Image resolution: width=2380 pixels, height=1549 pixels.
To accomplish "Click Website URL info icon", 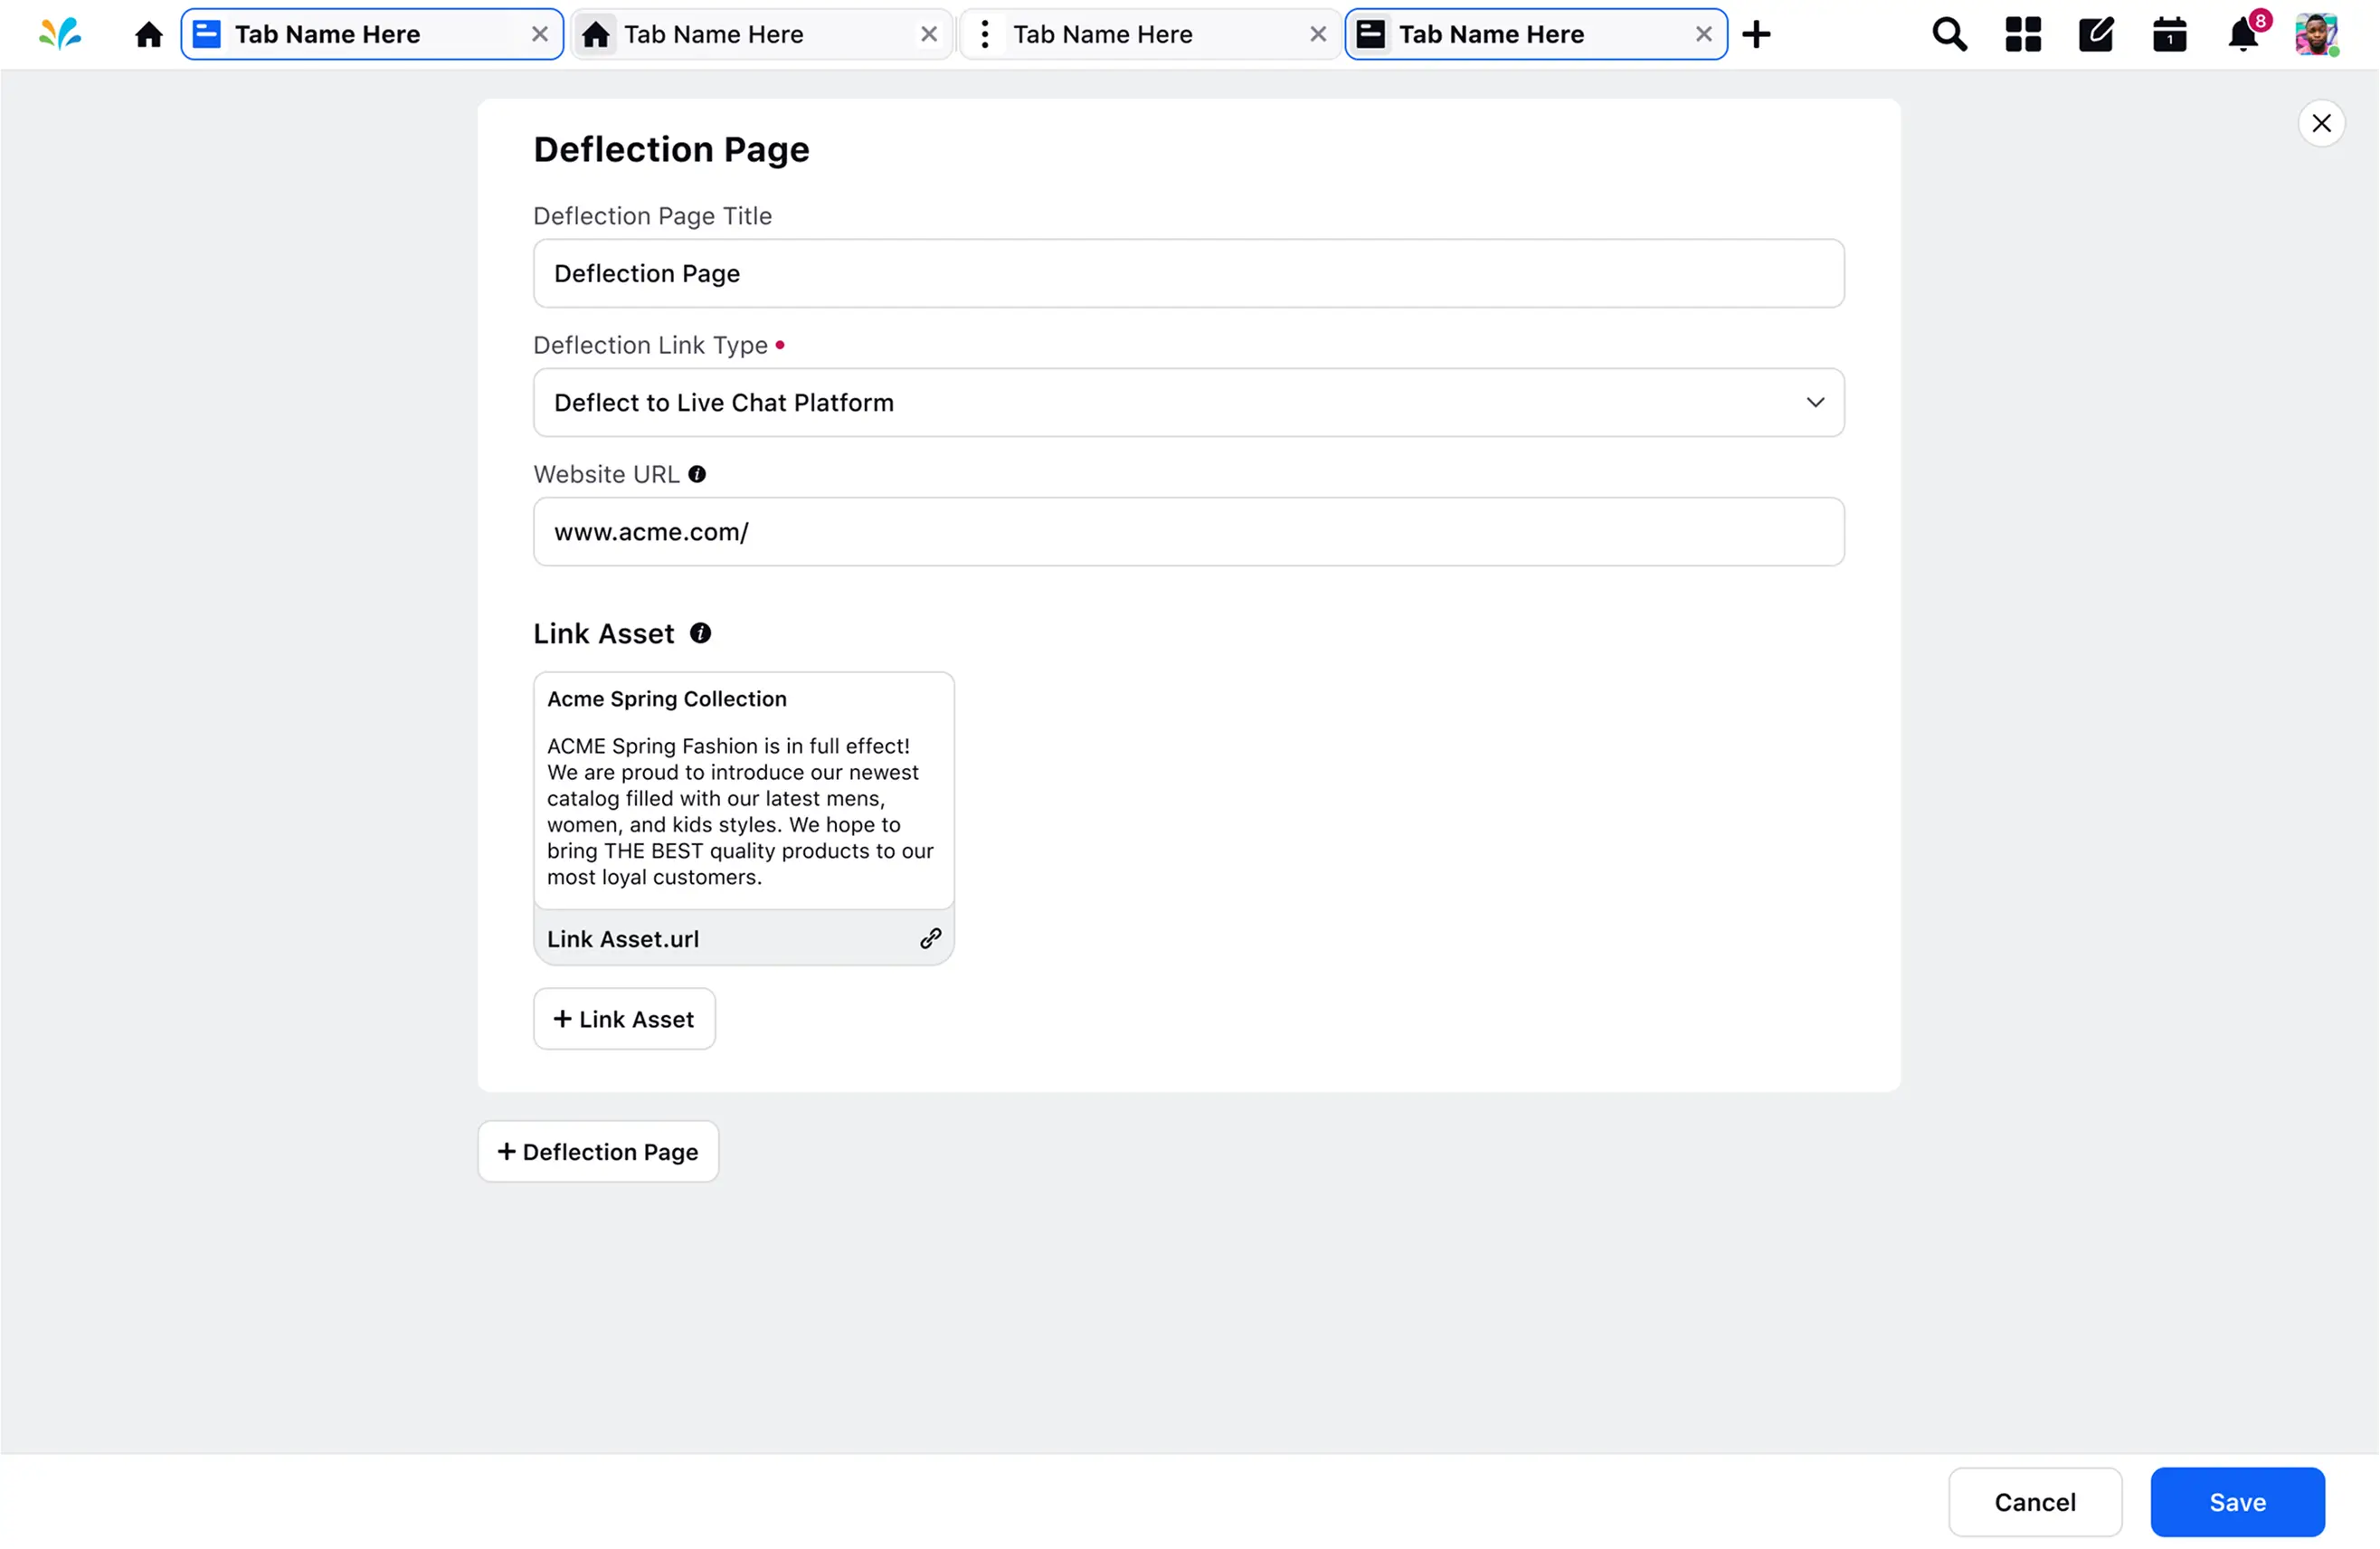I will (697, 474).
